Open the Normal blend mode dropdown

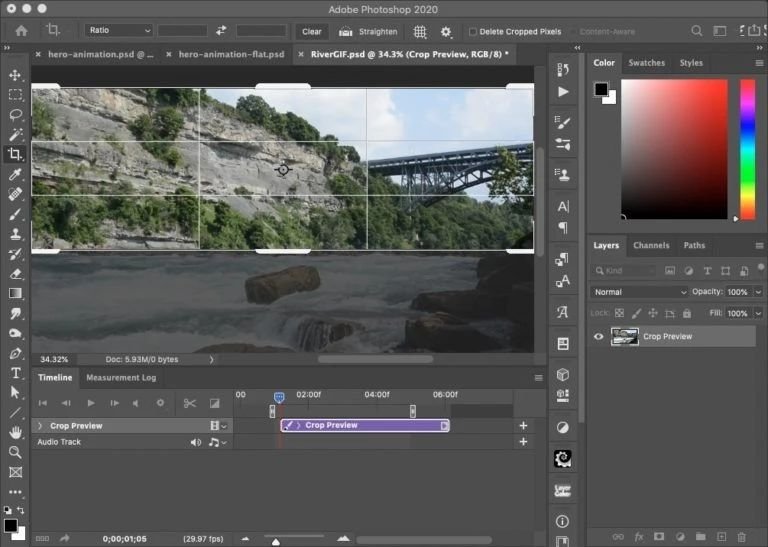tap(640, 292)
